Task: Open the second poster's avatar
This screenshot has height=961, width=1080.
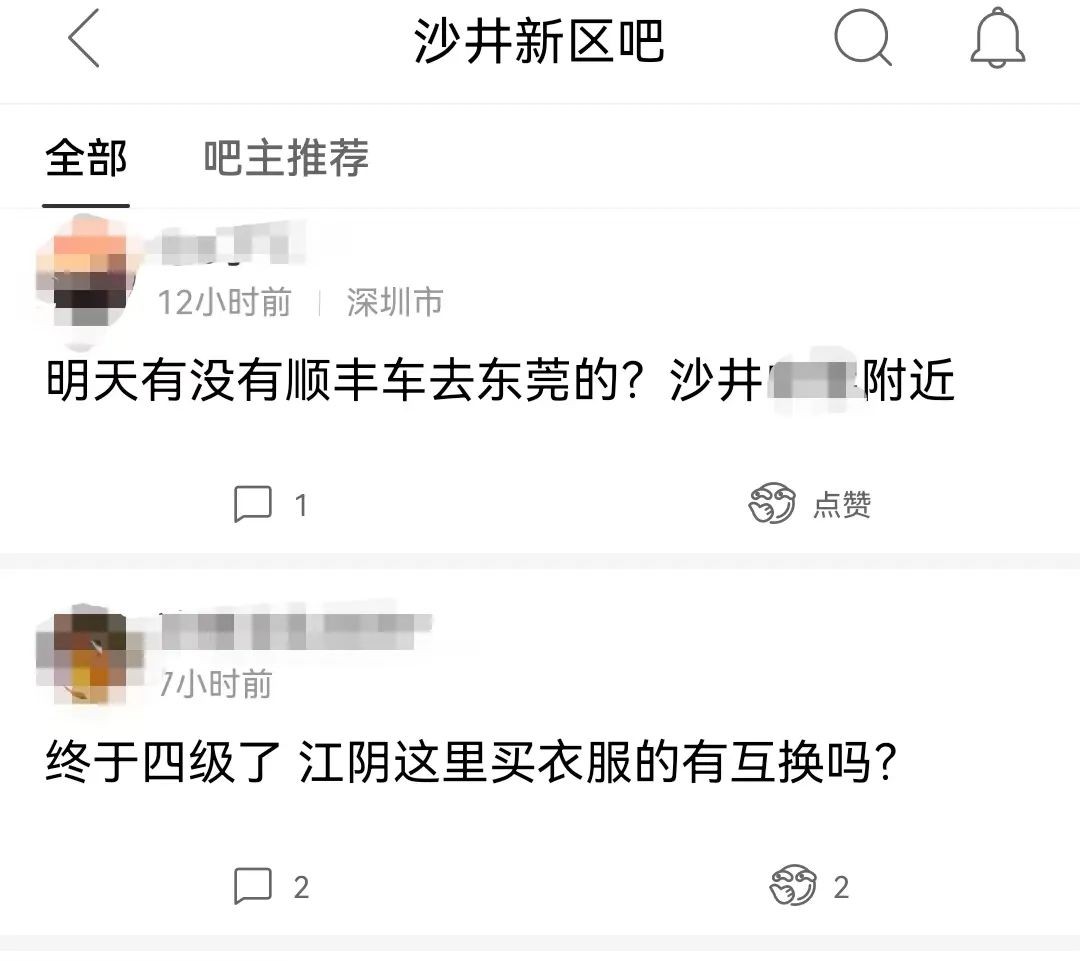Action: (90, 659)
